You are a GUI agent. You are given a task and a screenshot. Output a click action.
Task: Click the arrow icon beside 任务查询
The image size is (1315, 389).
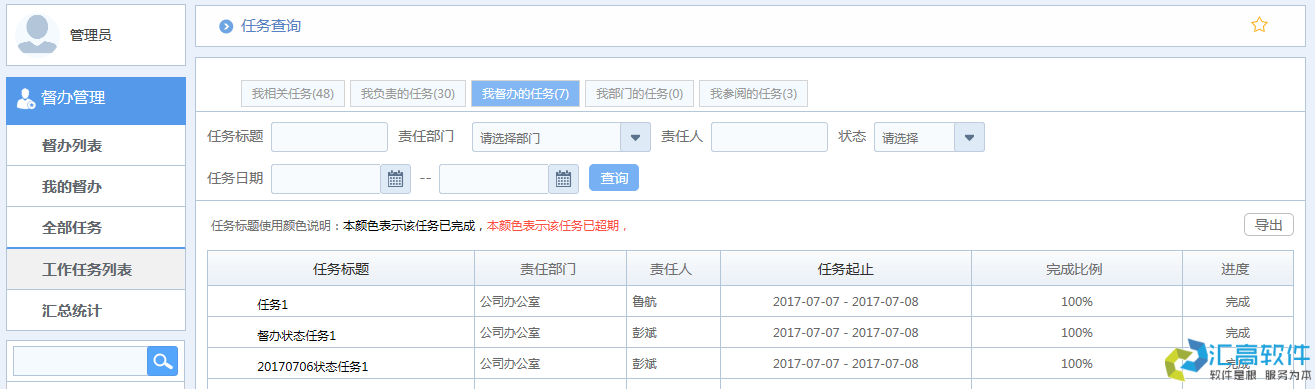(226, 26)
